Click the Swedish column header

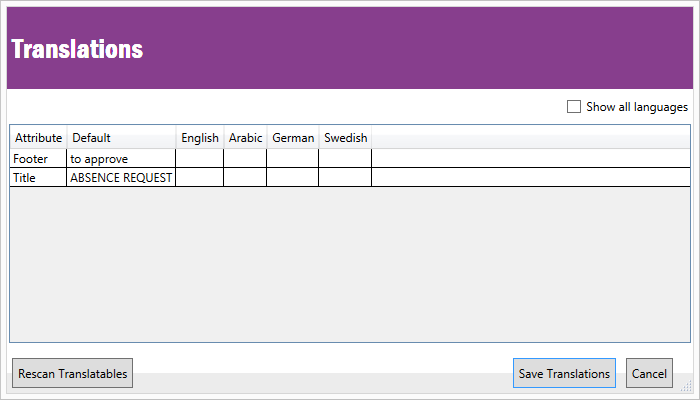(345, 138)
